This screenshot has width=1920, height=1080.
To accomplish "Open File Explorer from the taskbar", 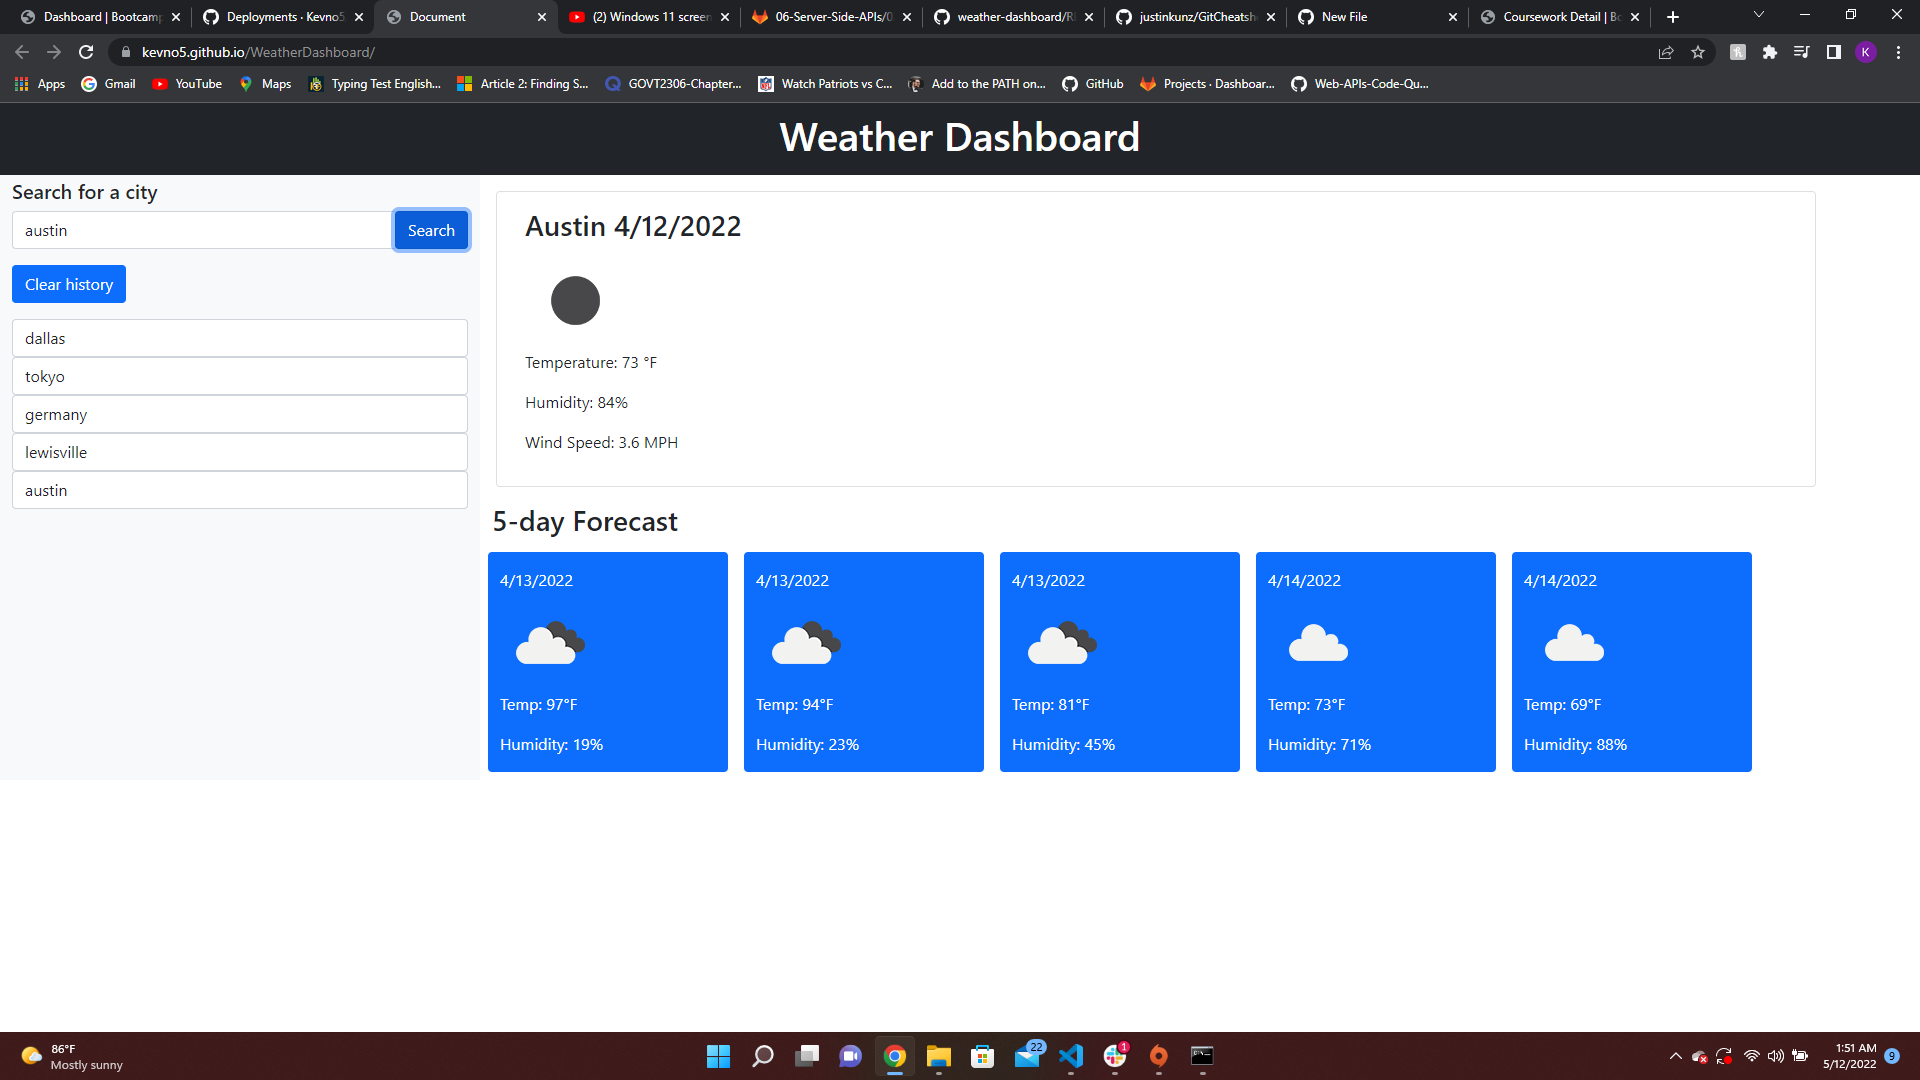I will click(x=937, y=1056).
